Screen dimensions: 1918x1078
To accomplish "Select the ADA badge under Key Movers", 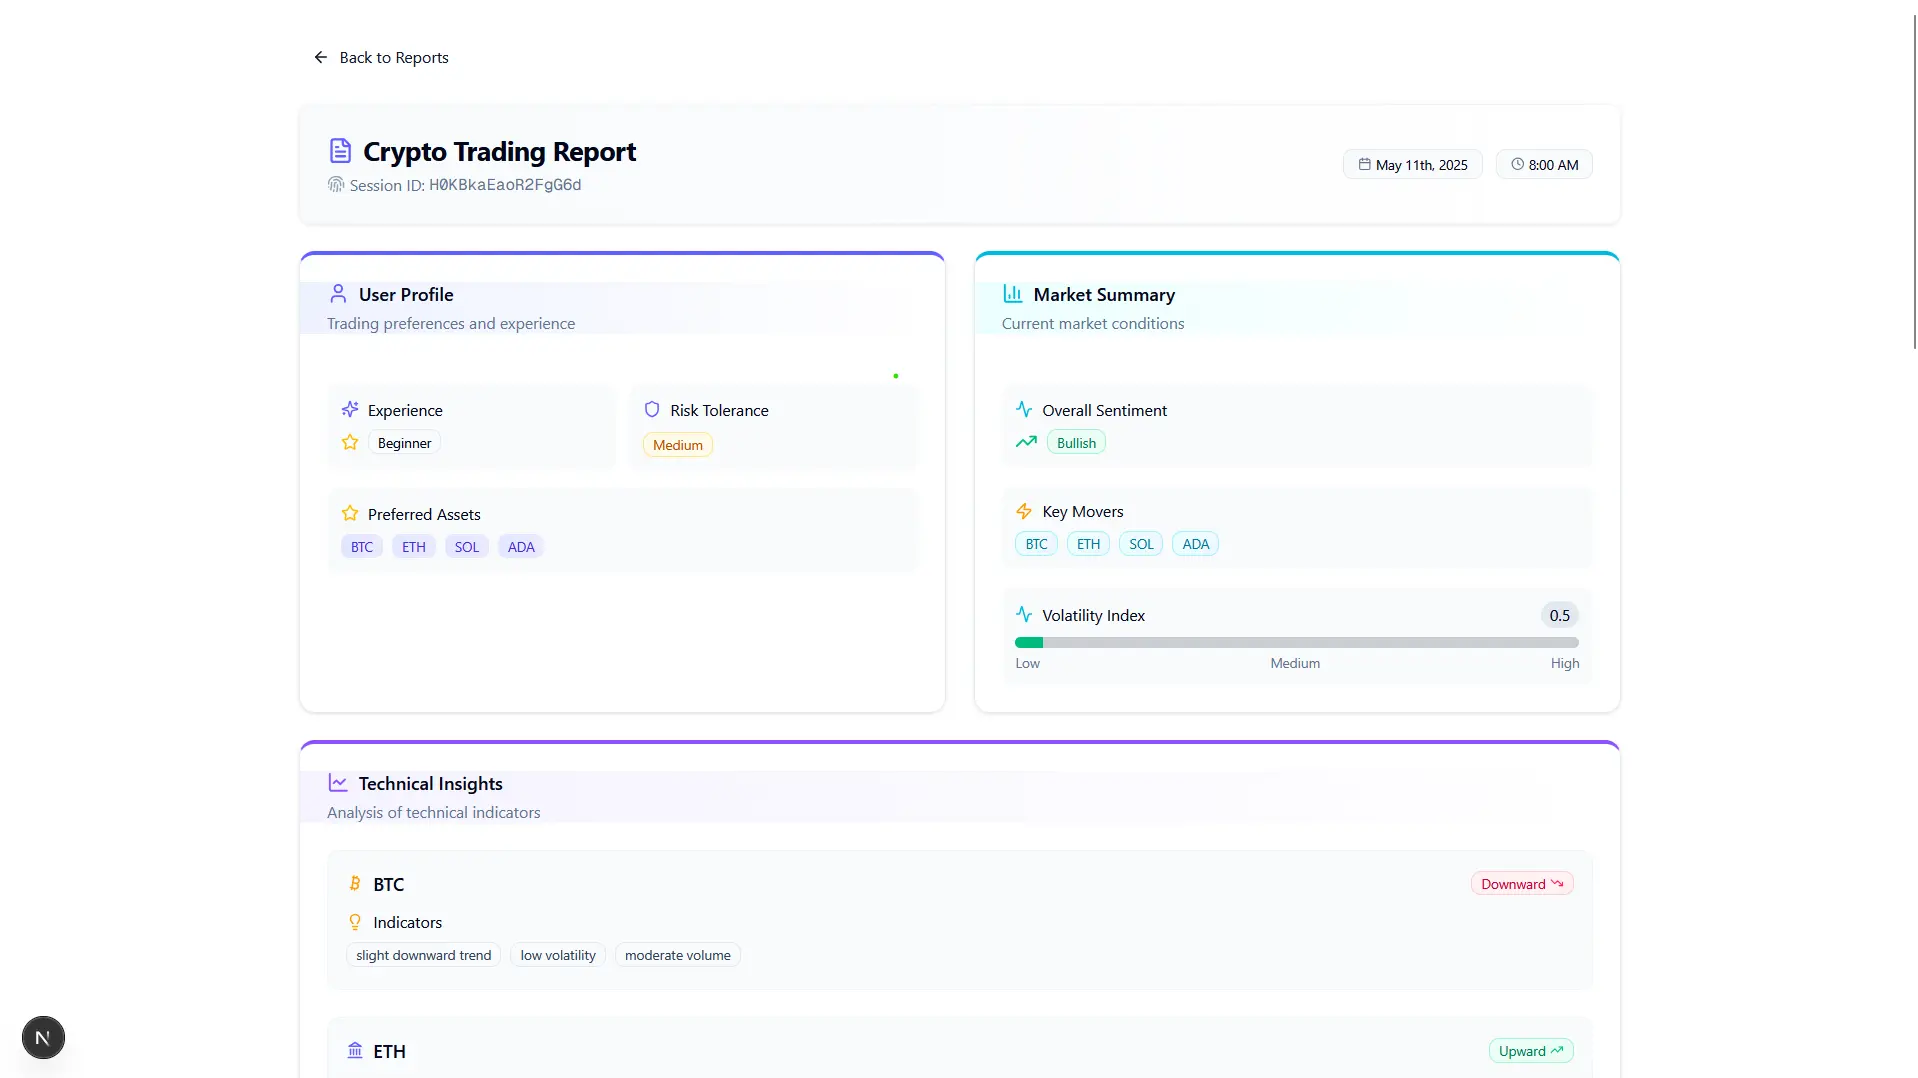I will 1194,543.
